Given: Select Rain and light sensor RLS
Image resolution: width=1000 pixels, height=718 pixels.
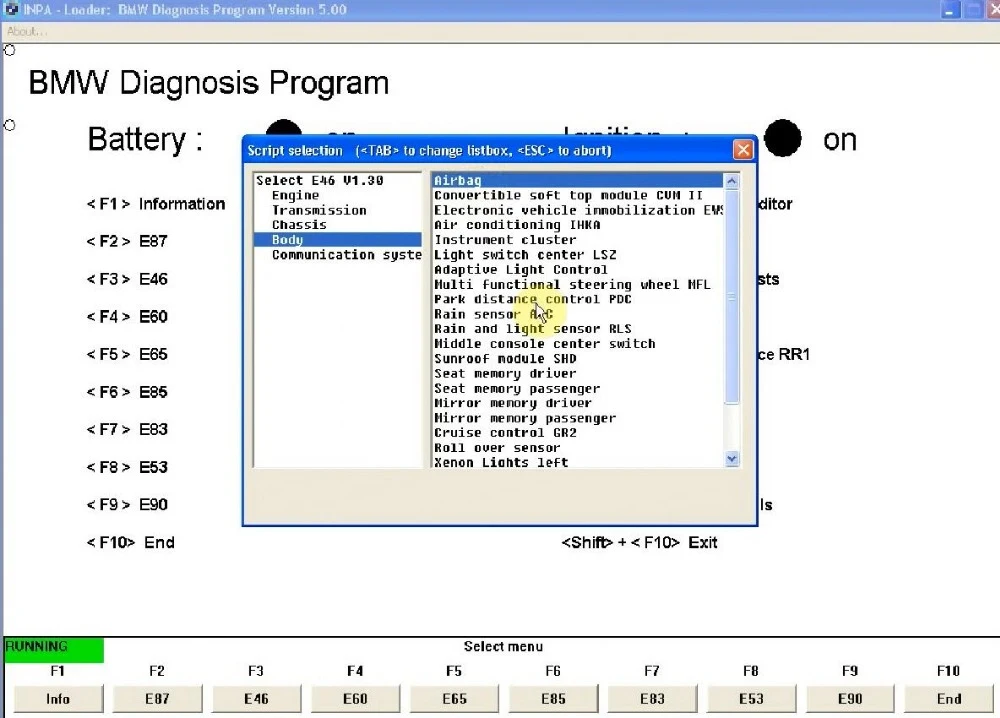Looking at the screenshot, I should [578, 328].
